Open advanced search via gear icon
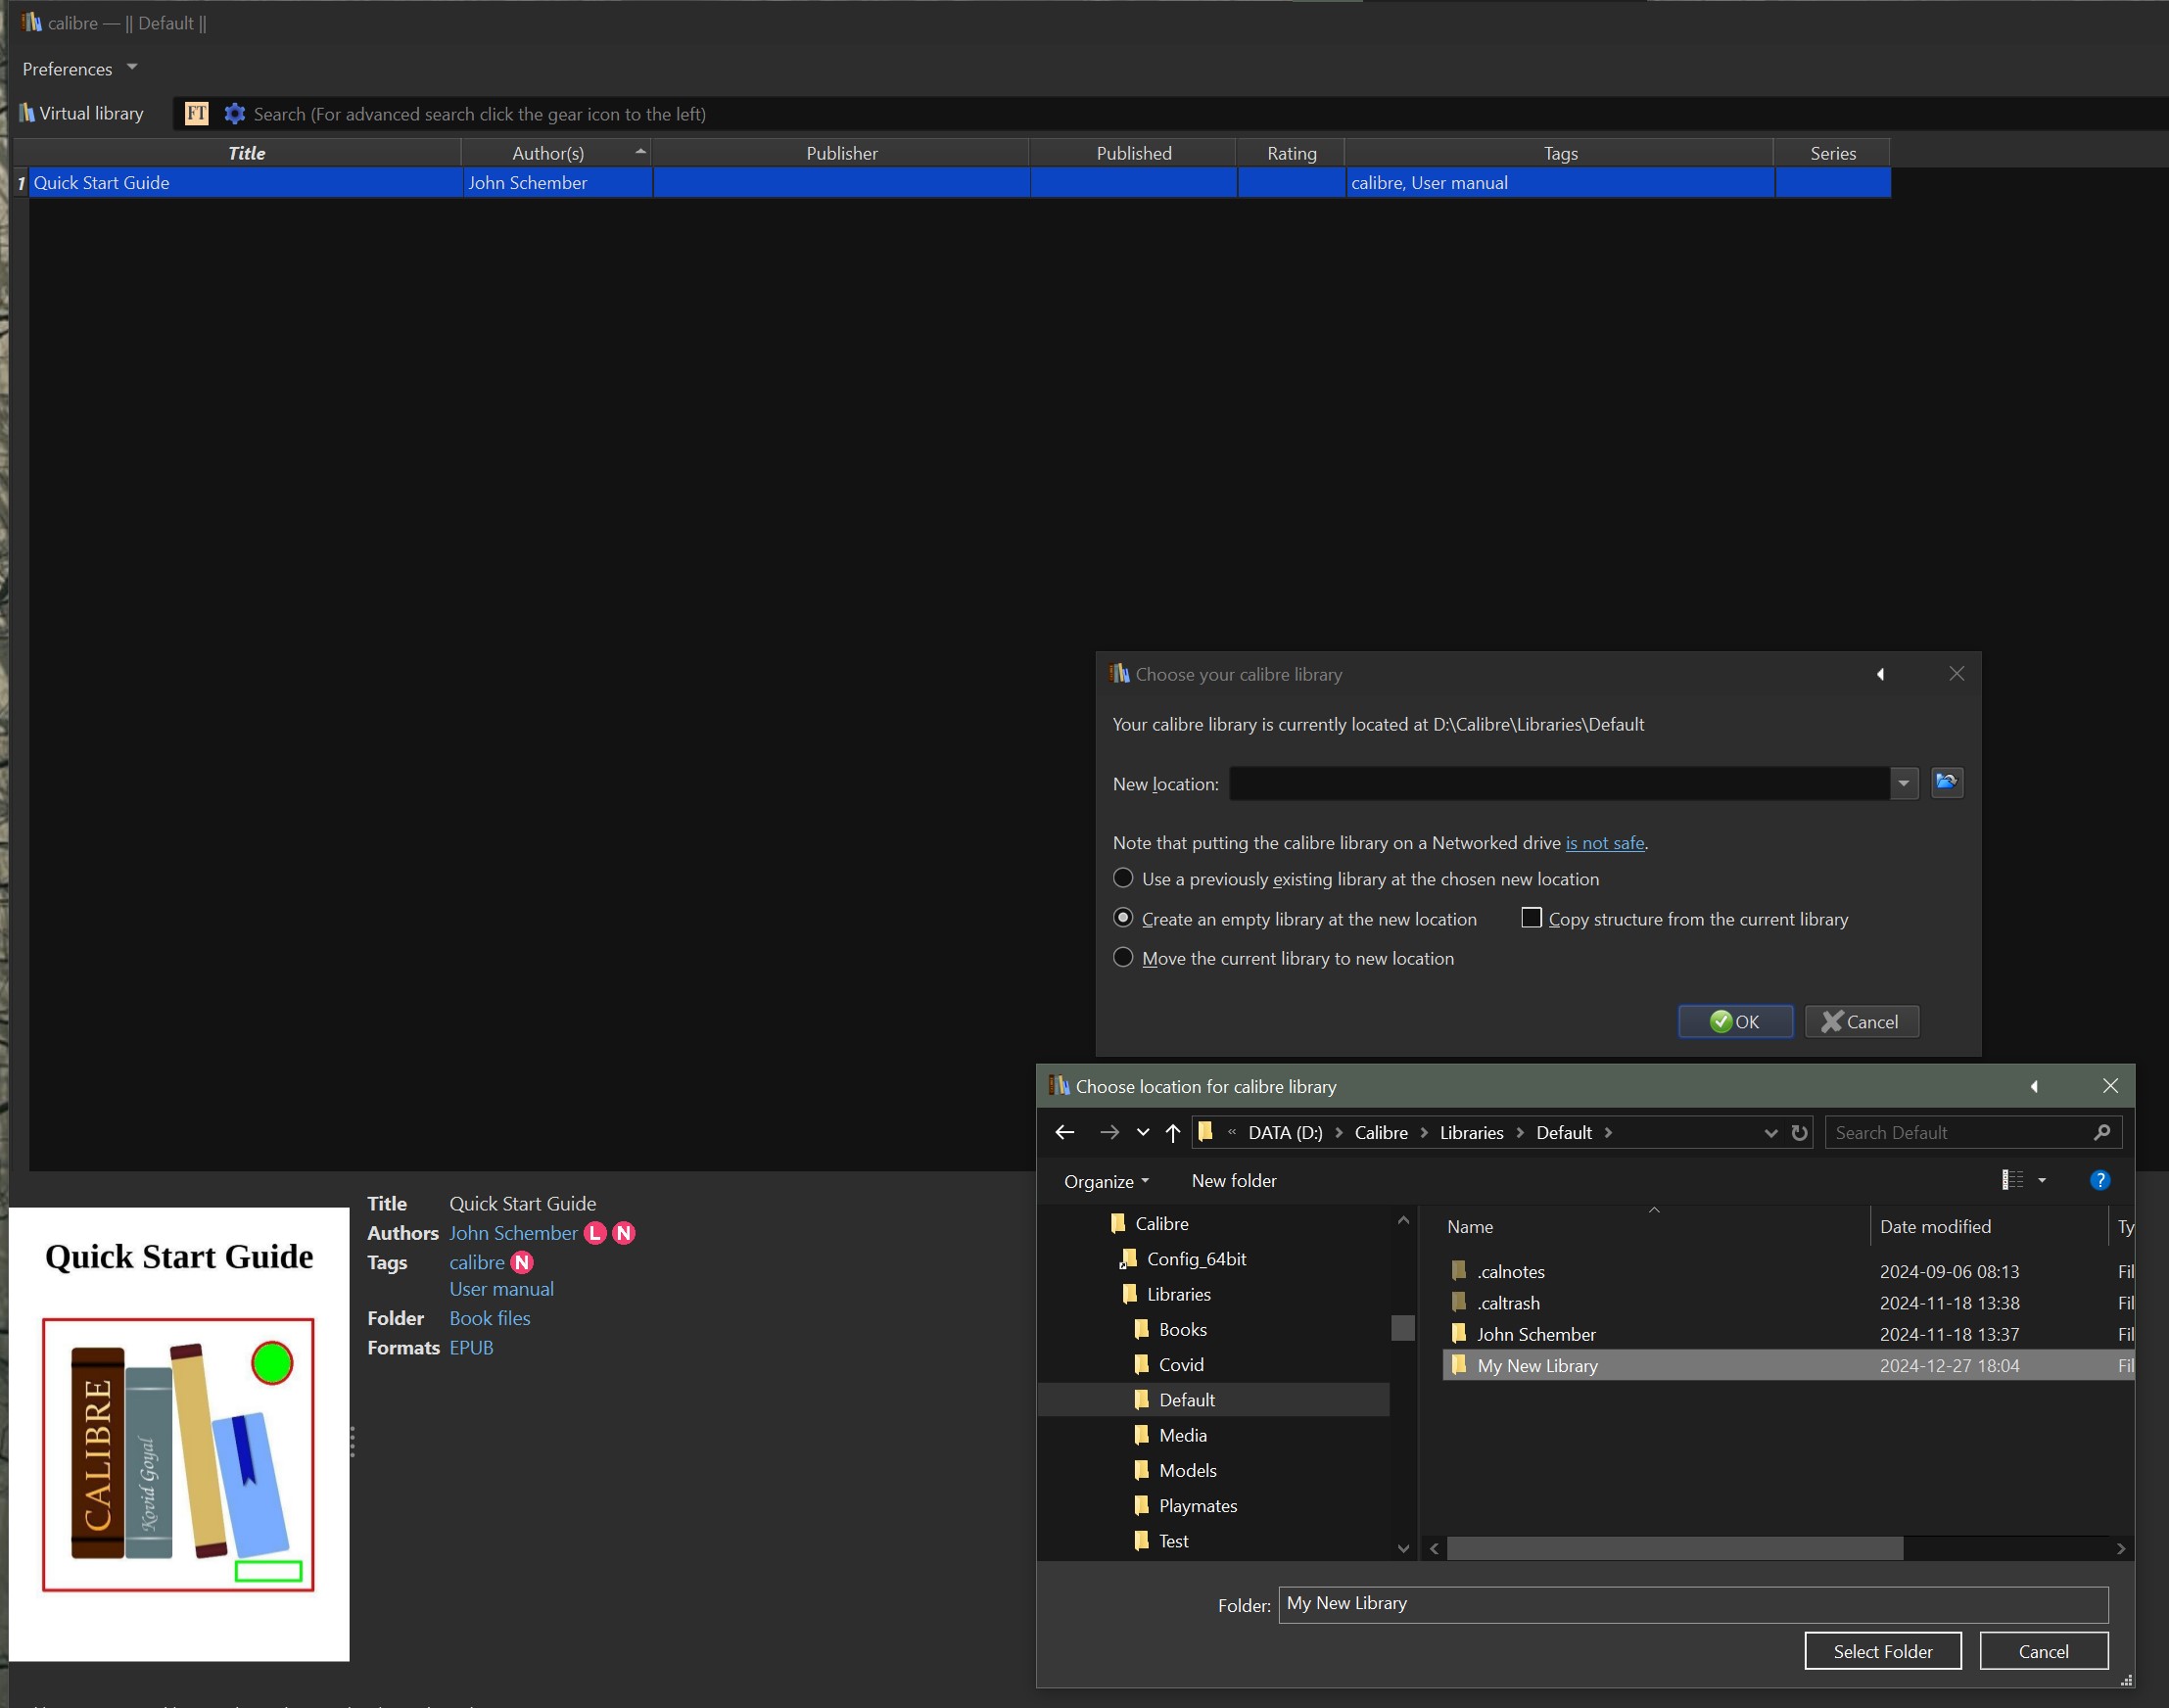Viewport: 2169px width, 1708px height. pyautogui.click(x=234, y=114)
